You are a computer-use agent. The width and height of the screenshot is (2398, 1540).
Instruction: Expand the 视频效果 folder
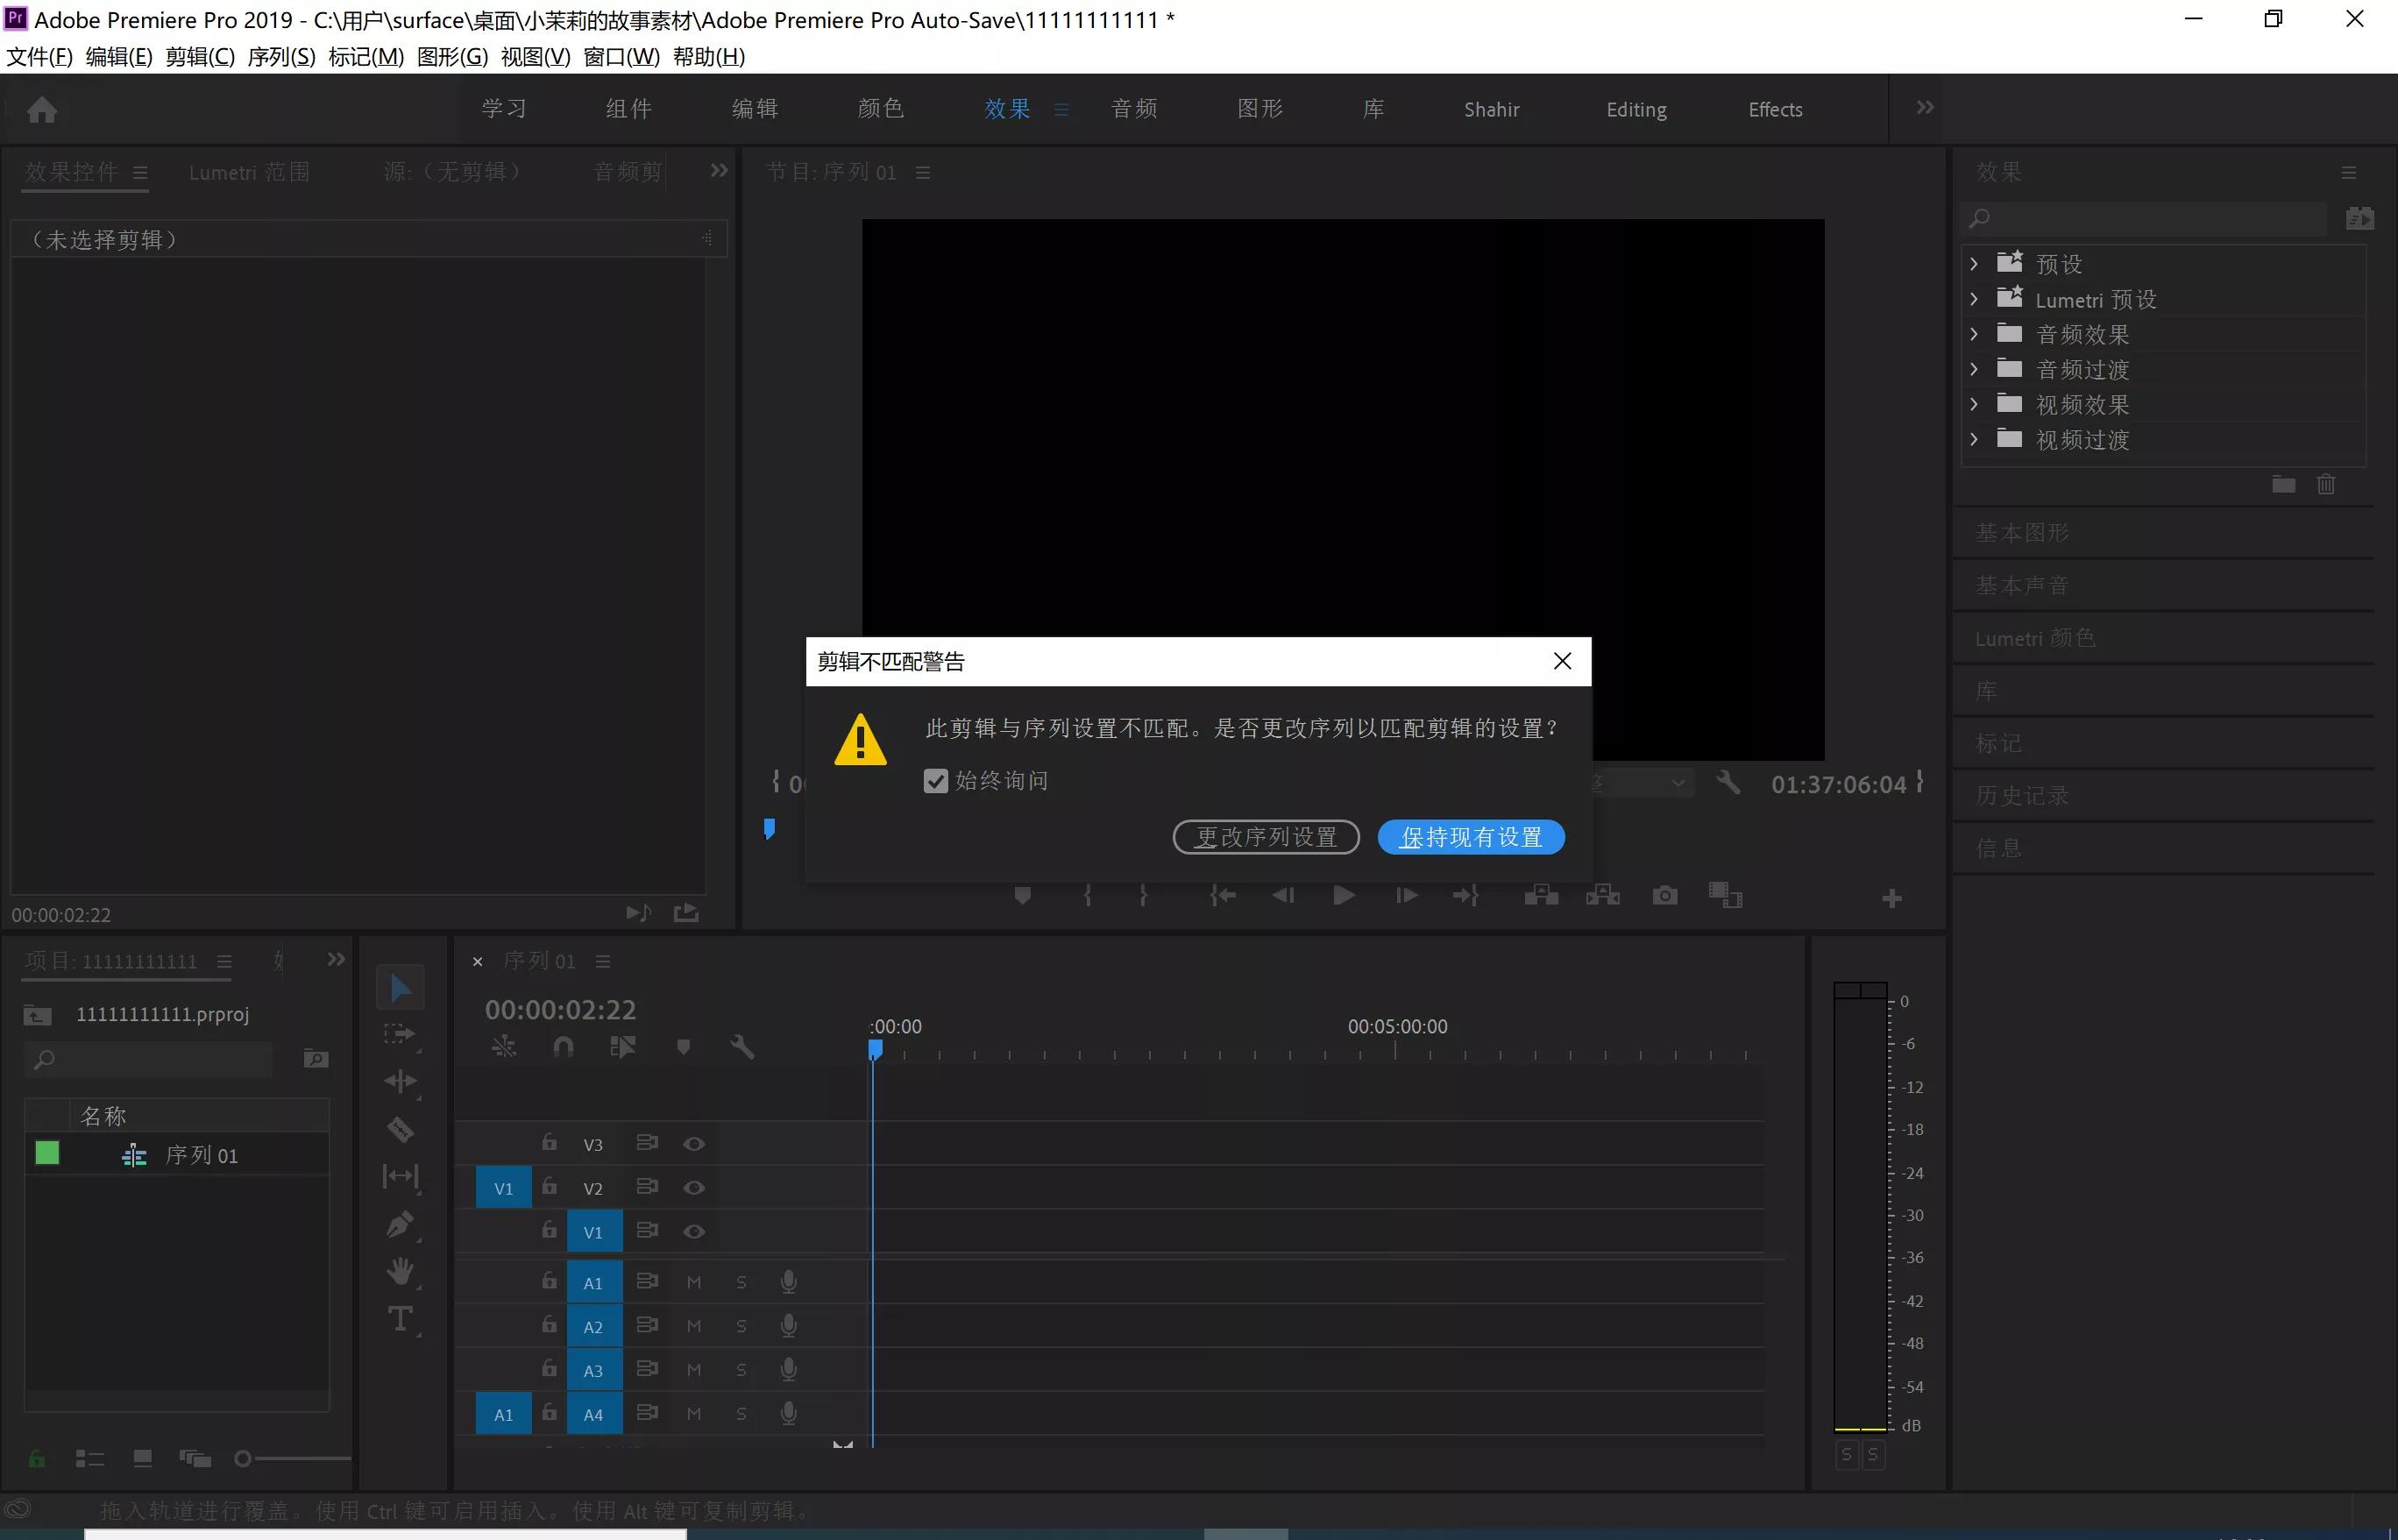[1974, 404]
